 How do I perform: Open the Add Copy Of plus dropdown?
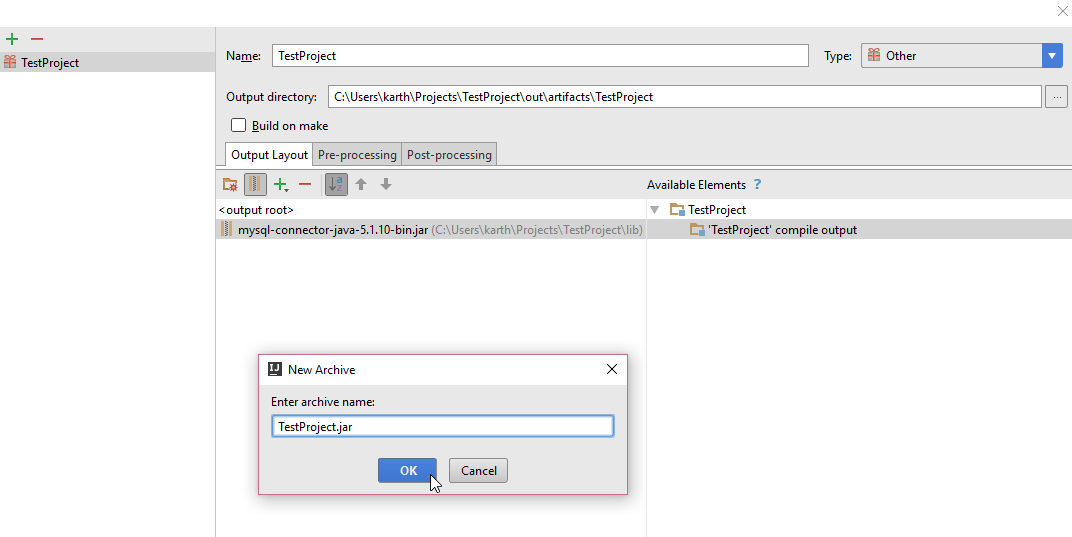[x=280, y=185]
